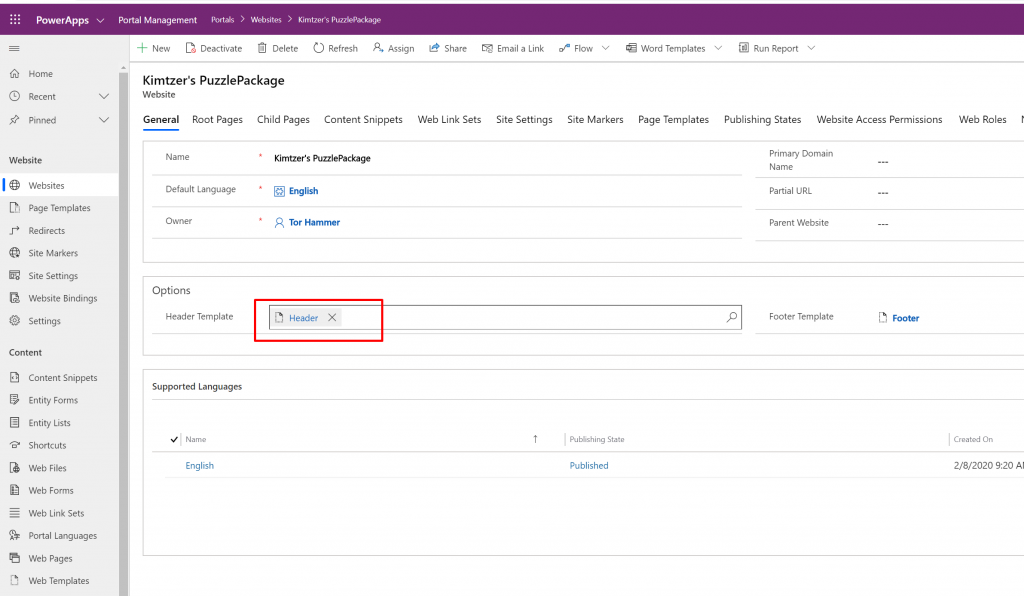Switch to the Site Settings tab
The image size is (1024, 596).
click(x=524, y=119)
